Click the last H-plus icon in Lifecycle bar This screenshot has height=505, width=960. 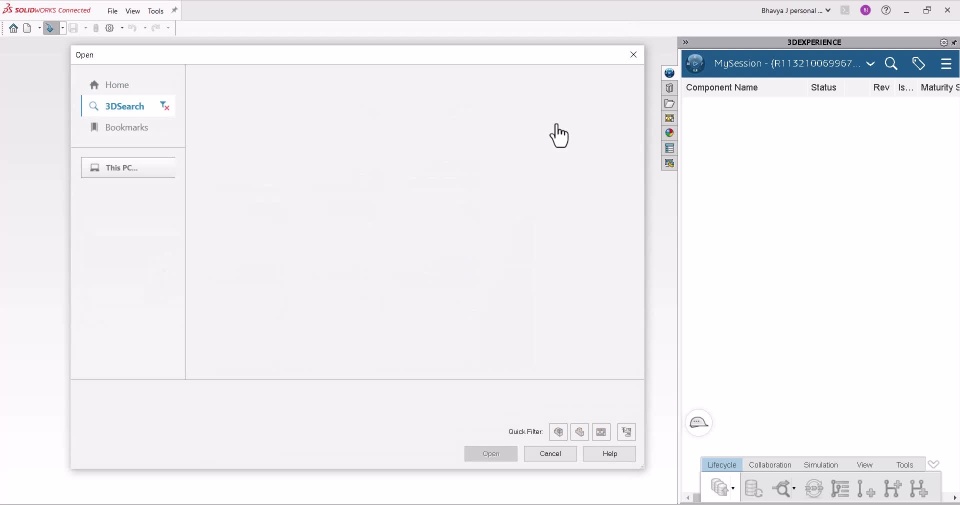pos(918,488)
